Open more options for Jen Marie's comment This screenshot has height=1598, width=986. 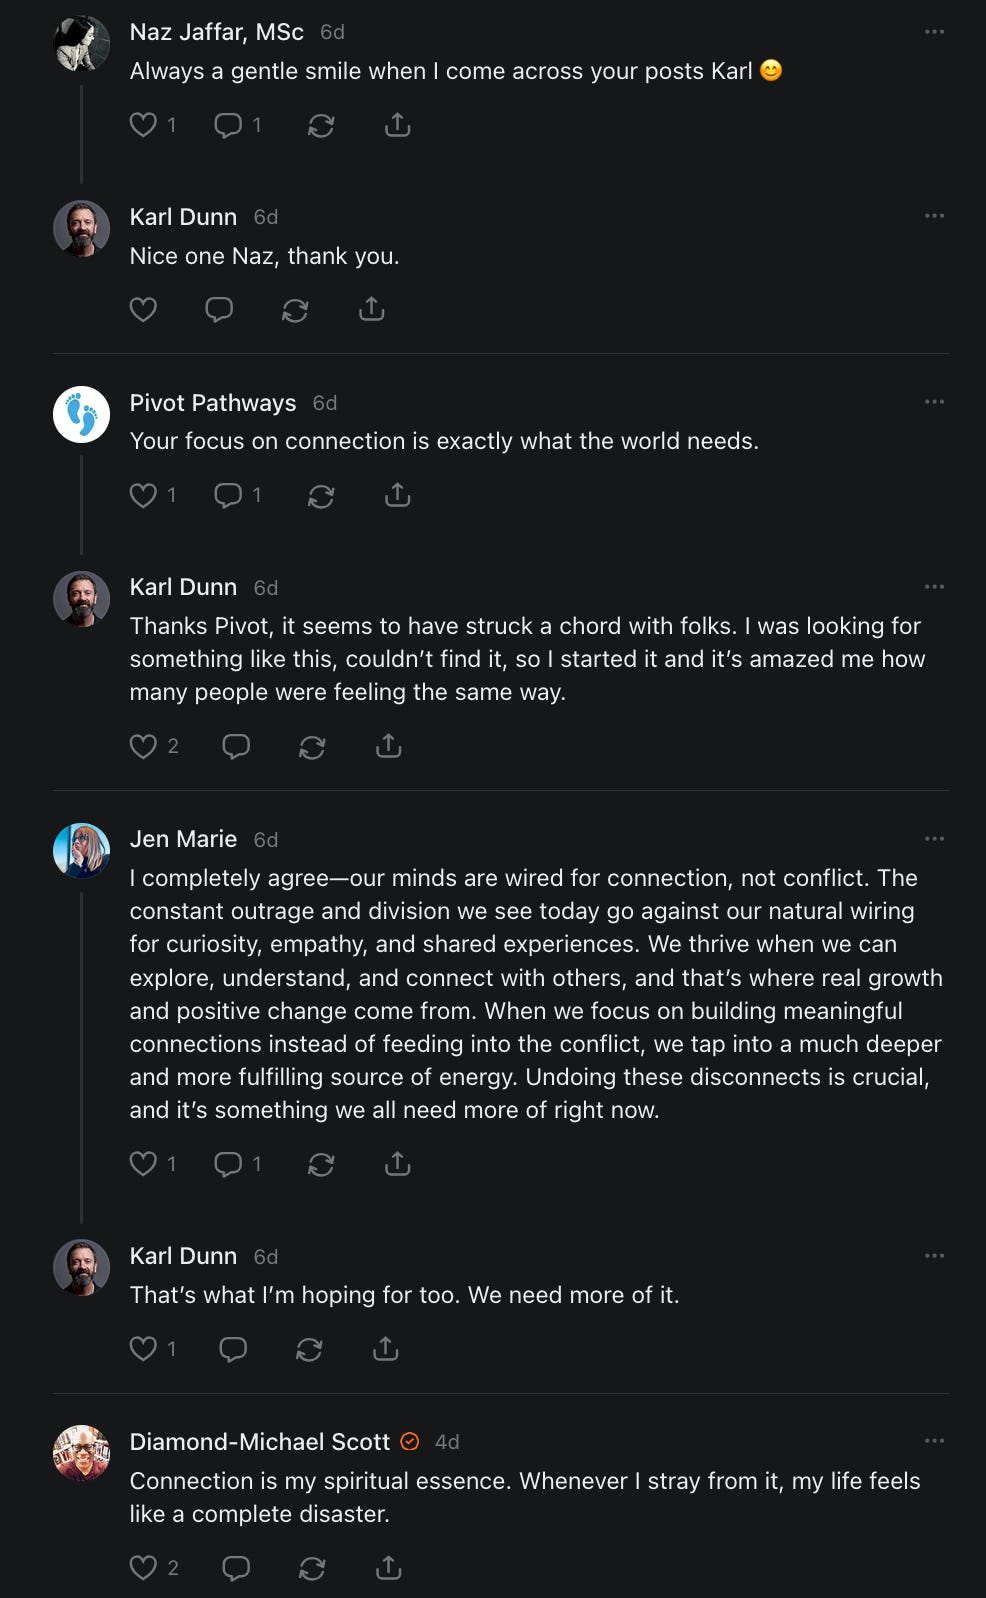tap(934, 839)
